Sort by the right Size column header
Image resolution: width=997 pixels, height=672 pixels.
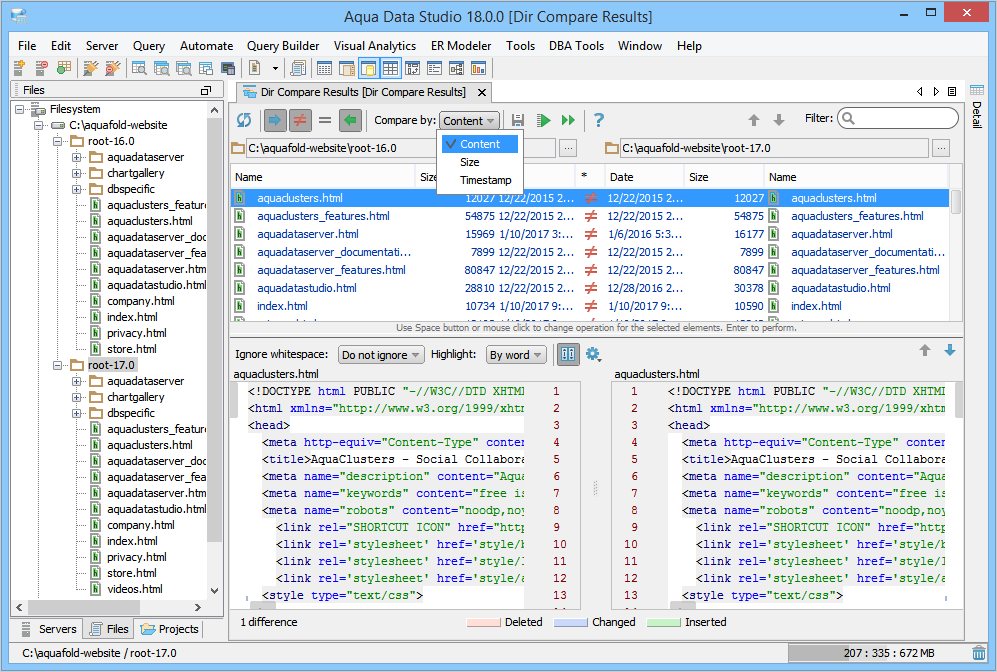pos(724,177)
